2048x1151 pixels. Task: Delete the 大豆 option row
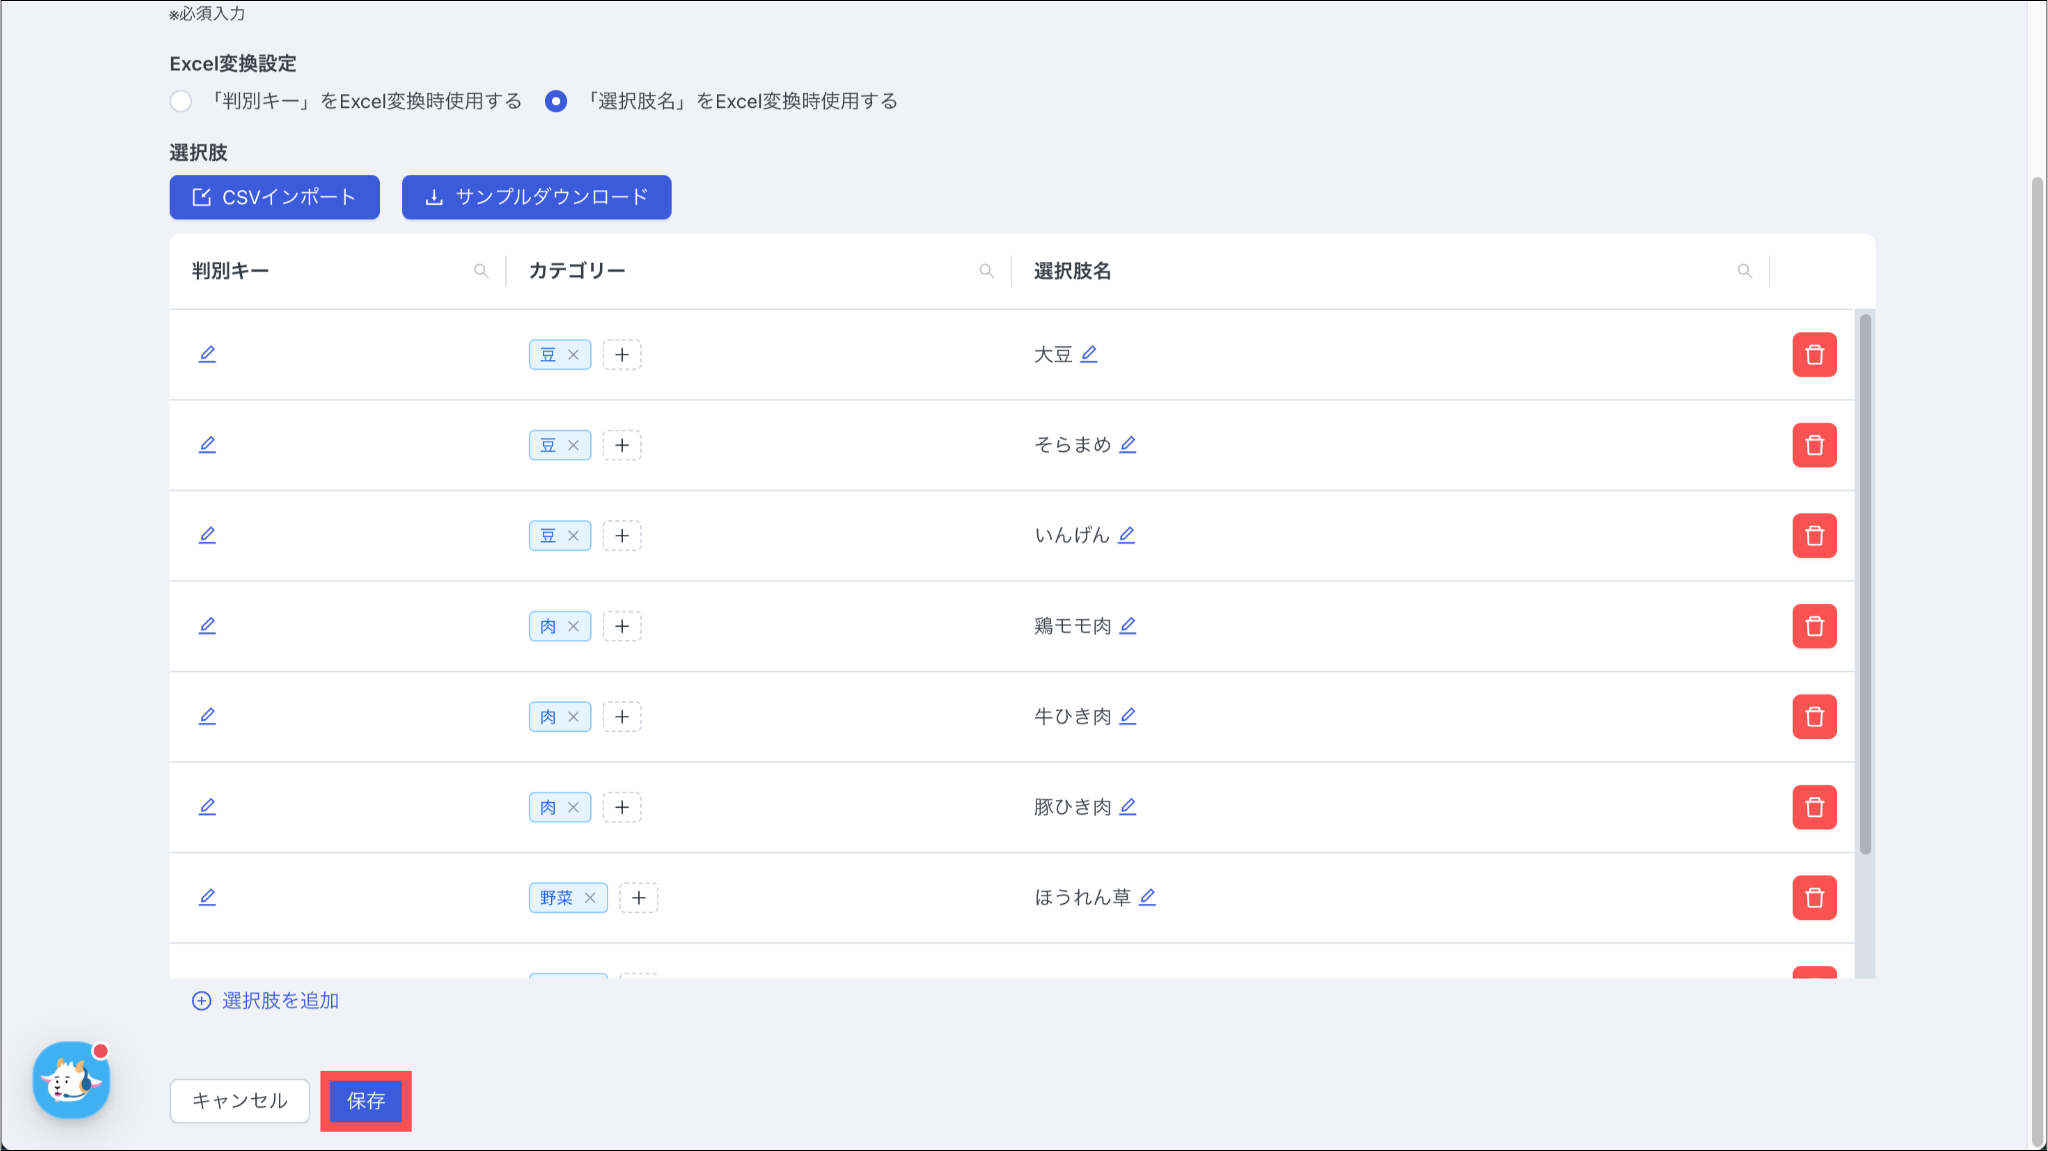[1814, 355]
